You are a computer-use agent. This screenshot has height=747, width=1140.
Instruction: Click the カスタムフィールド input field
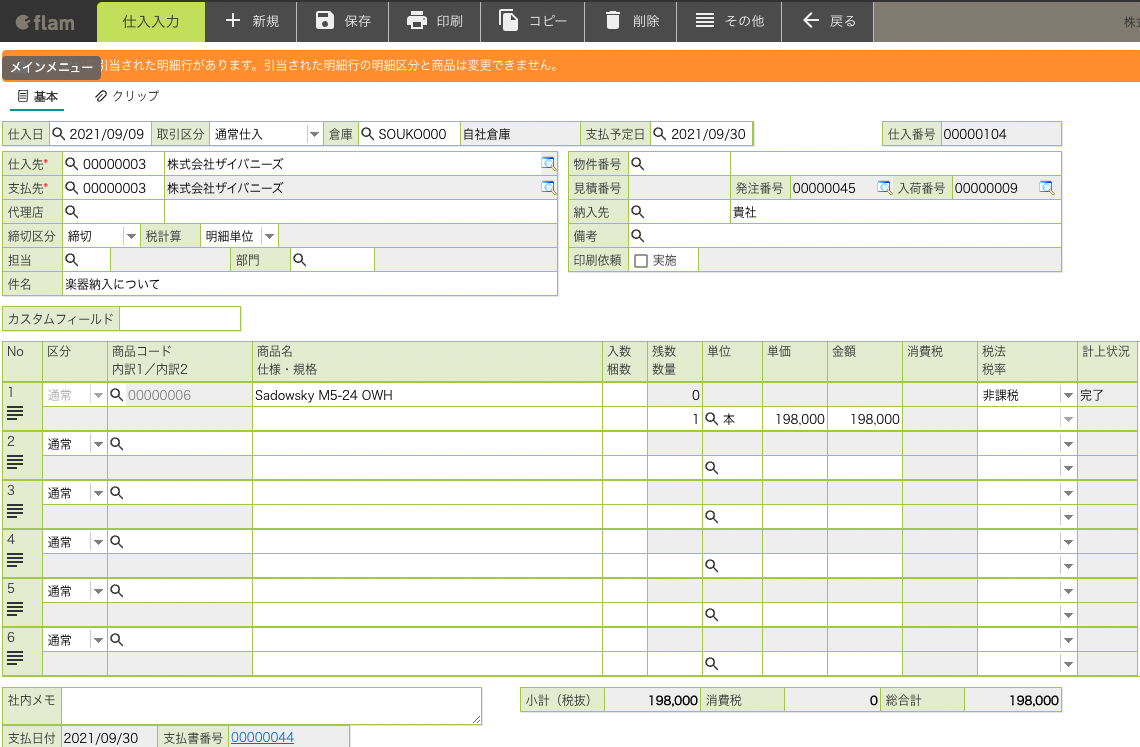[x=180, y=319]
